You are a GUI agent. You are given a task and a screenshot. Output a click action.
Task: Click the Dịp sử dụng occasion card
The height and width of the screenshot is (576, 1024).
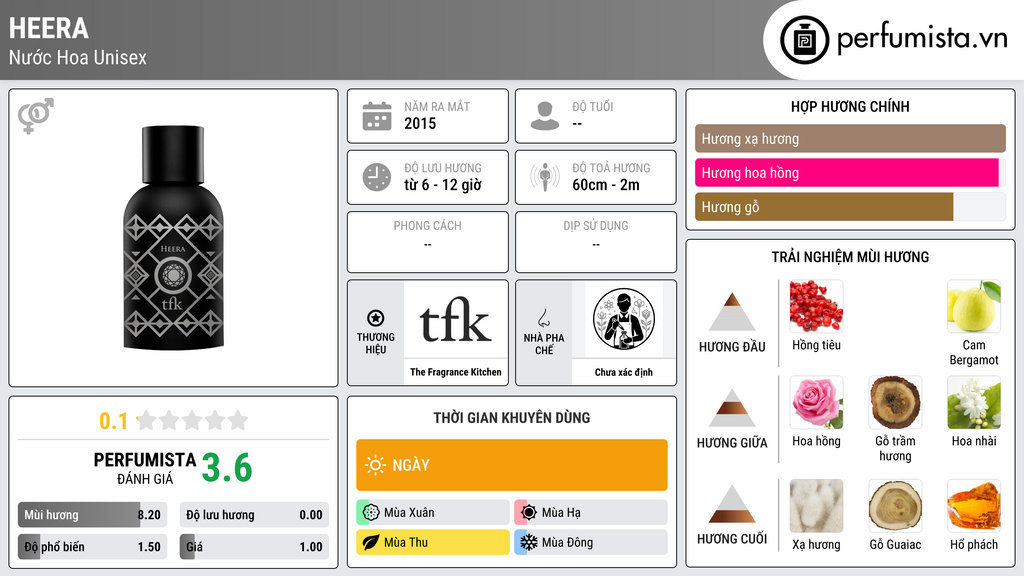click(x=596, y=242)
